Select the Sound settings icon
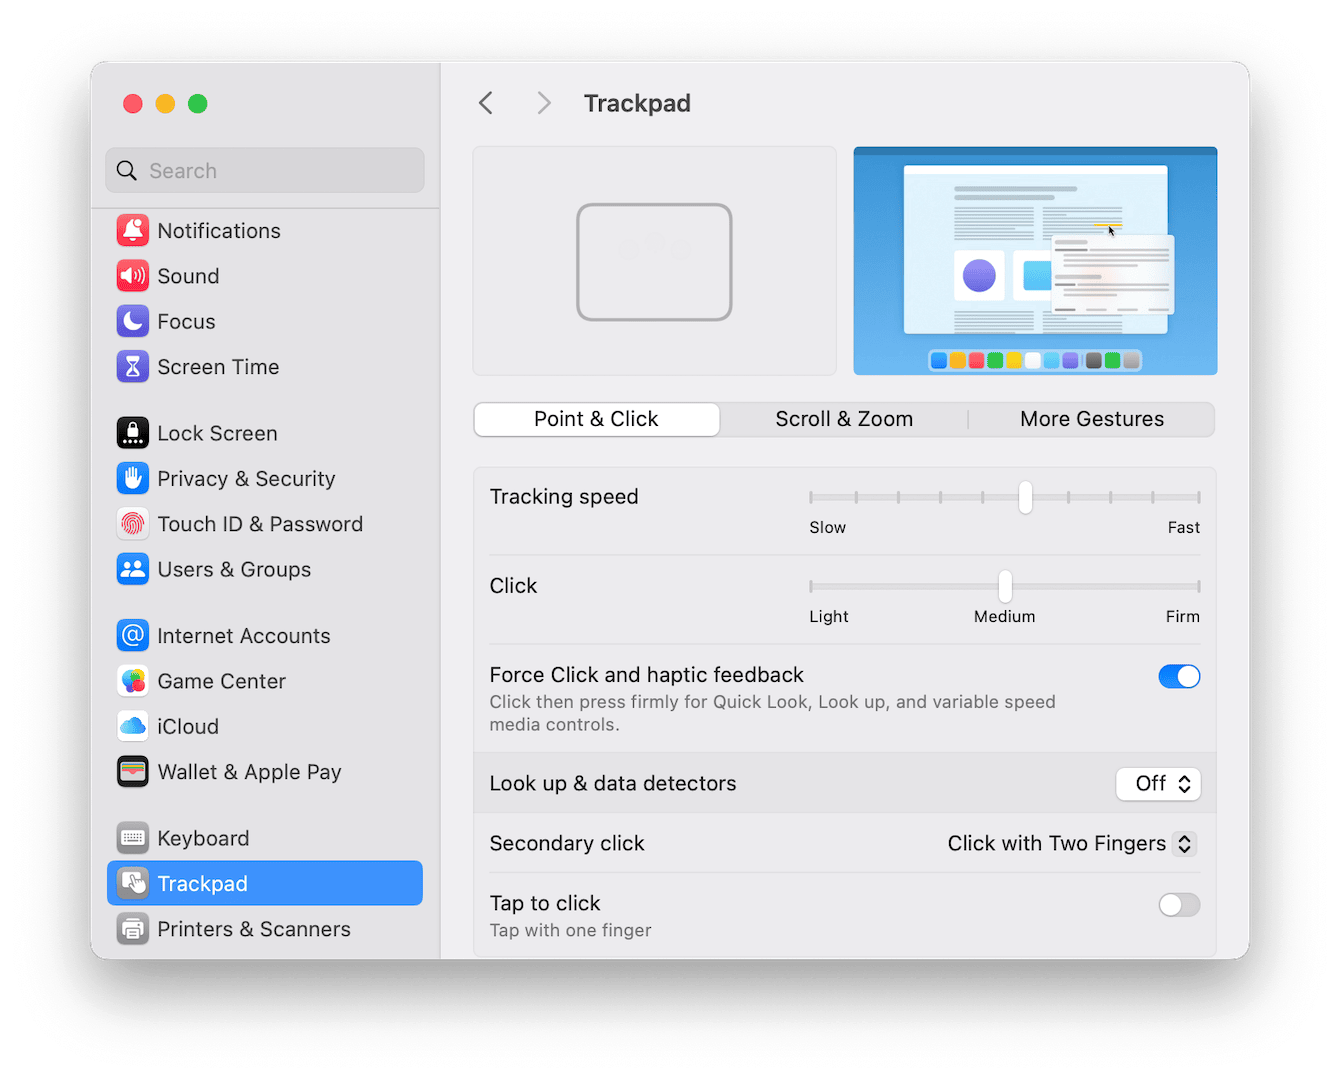 click(188, 276)
